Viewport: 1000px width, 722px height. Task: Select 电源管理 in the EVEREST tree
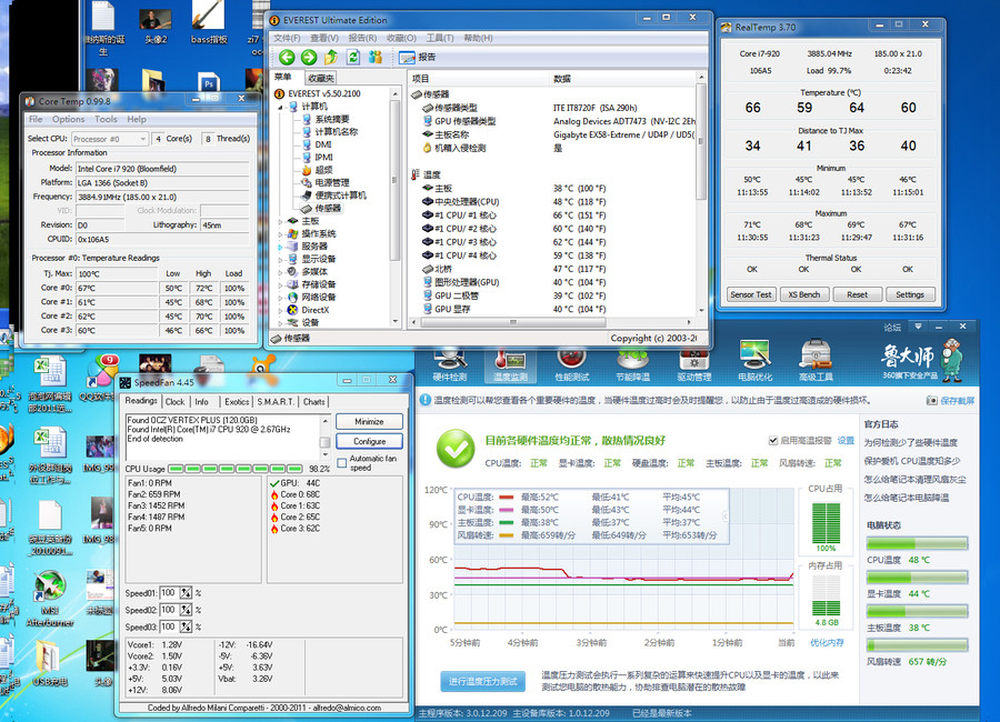(x=332, y=183)
